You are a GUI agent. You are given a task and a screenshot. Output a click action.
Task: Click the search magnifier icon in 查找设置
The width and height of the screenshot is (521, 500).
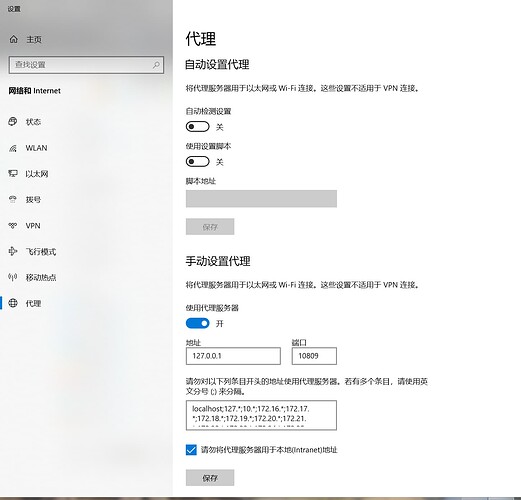[156, 65]
